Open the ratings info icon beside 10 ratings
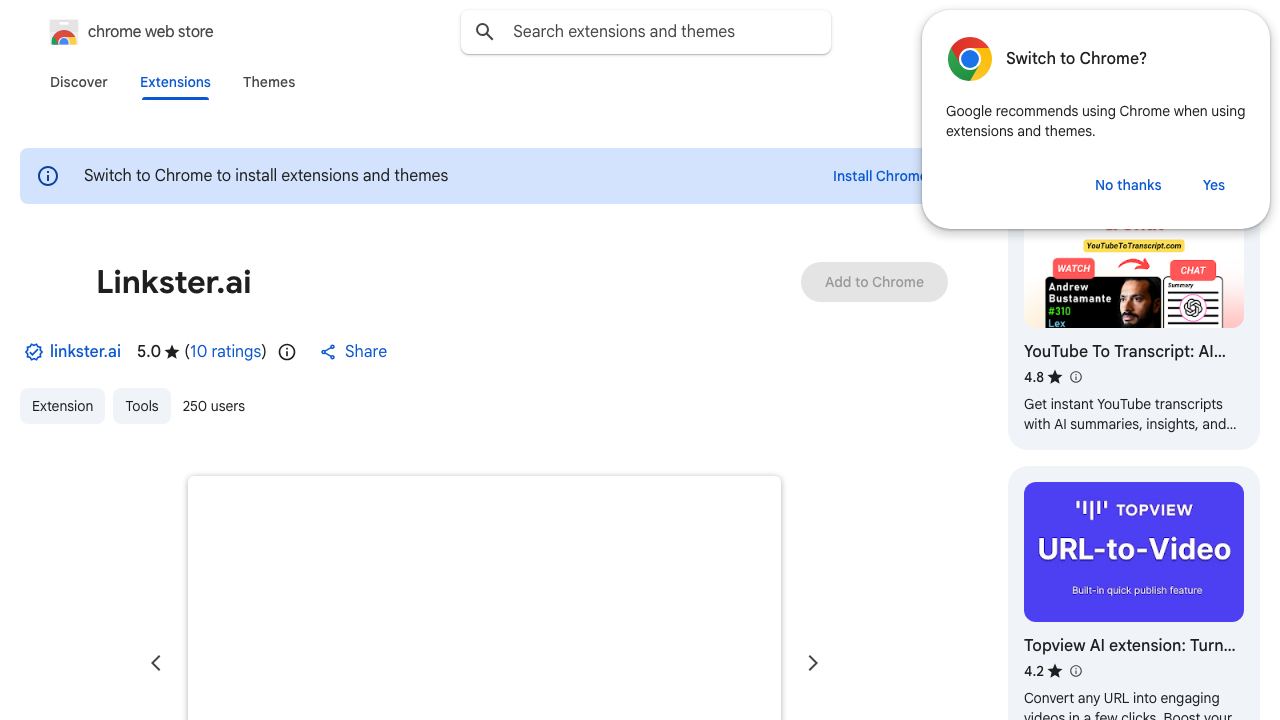The image size is (1280, 720). pyautogui.click(x=287, y=352)
